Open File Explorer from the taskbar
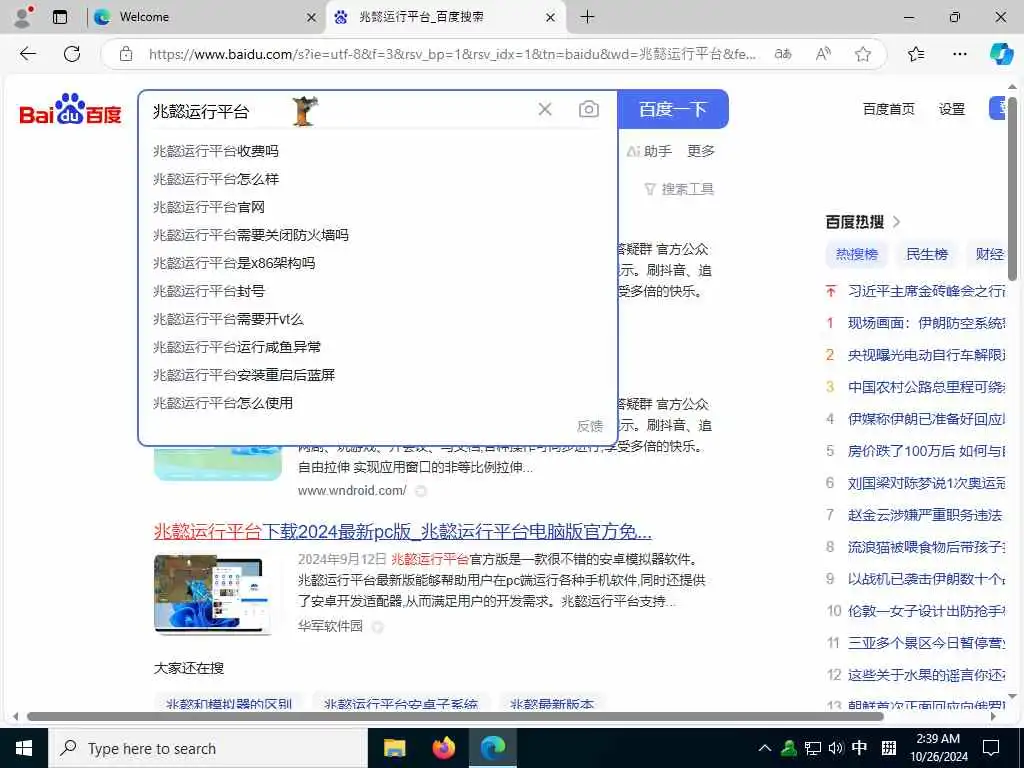 394,748
